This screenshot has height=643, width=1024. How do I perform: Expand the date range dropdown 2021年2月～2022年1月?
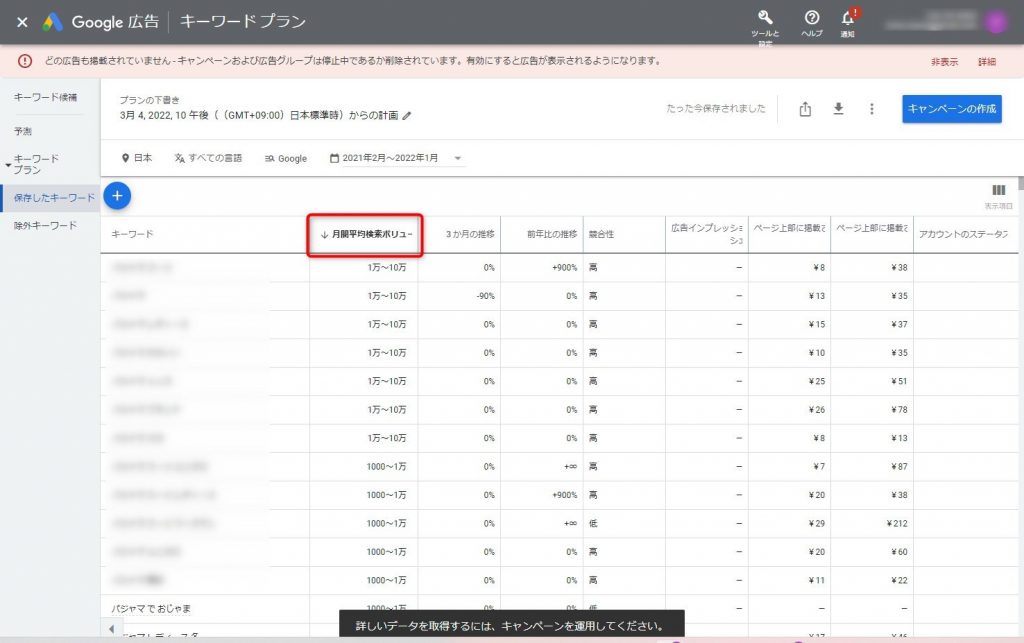(394, 158)
